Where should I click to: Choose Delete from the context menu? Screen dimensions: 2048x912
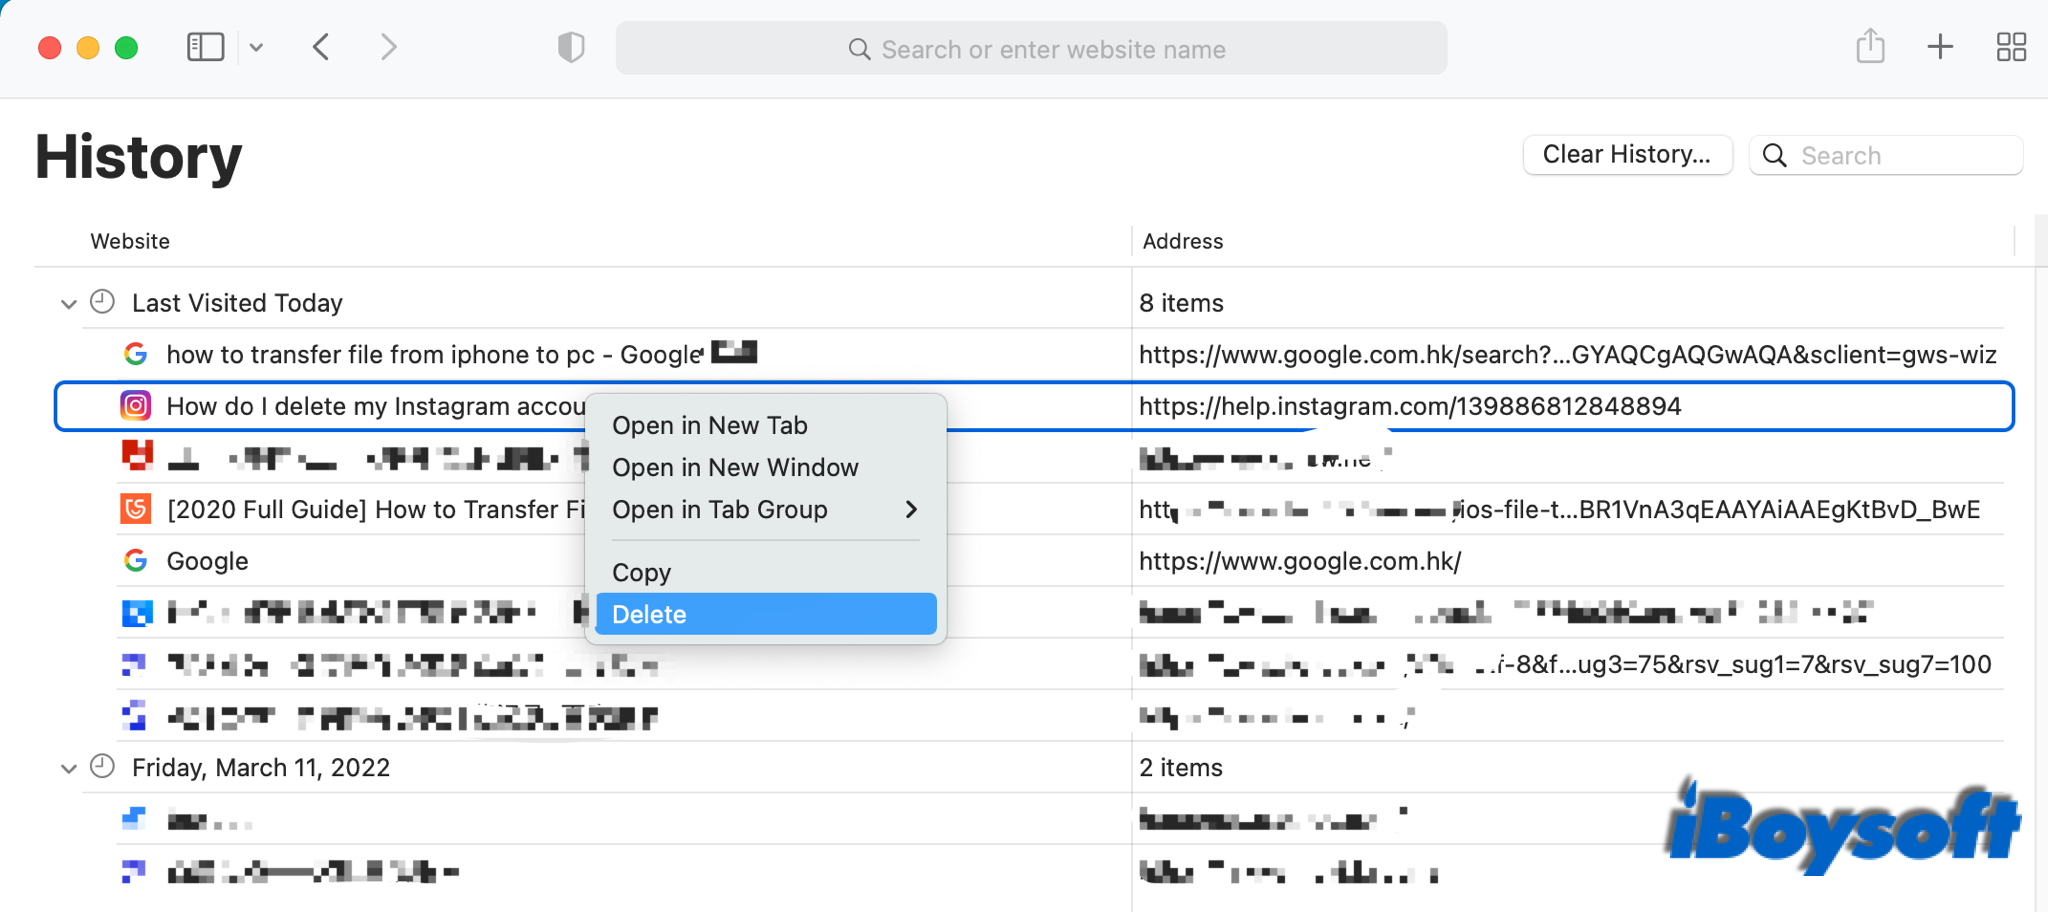(765, 614)
